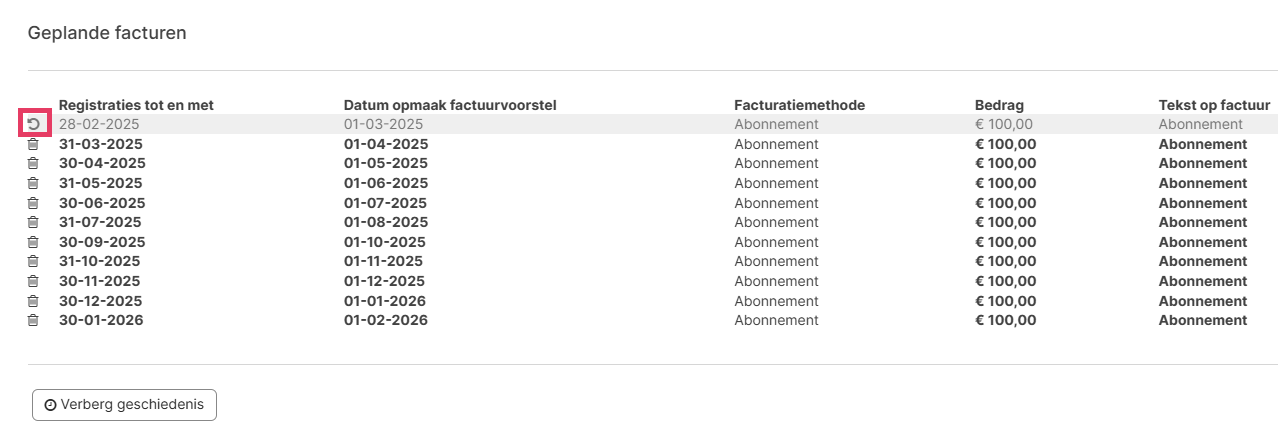1278x435 pixels.
Task: Click the Datum opmaak factuurvoorstel column header
Action: pos(450,105)
